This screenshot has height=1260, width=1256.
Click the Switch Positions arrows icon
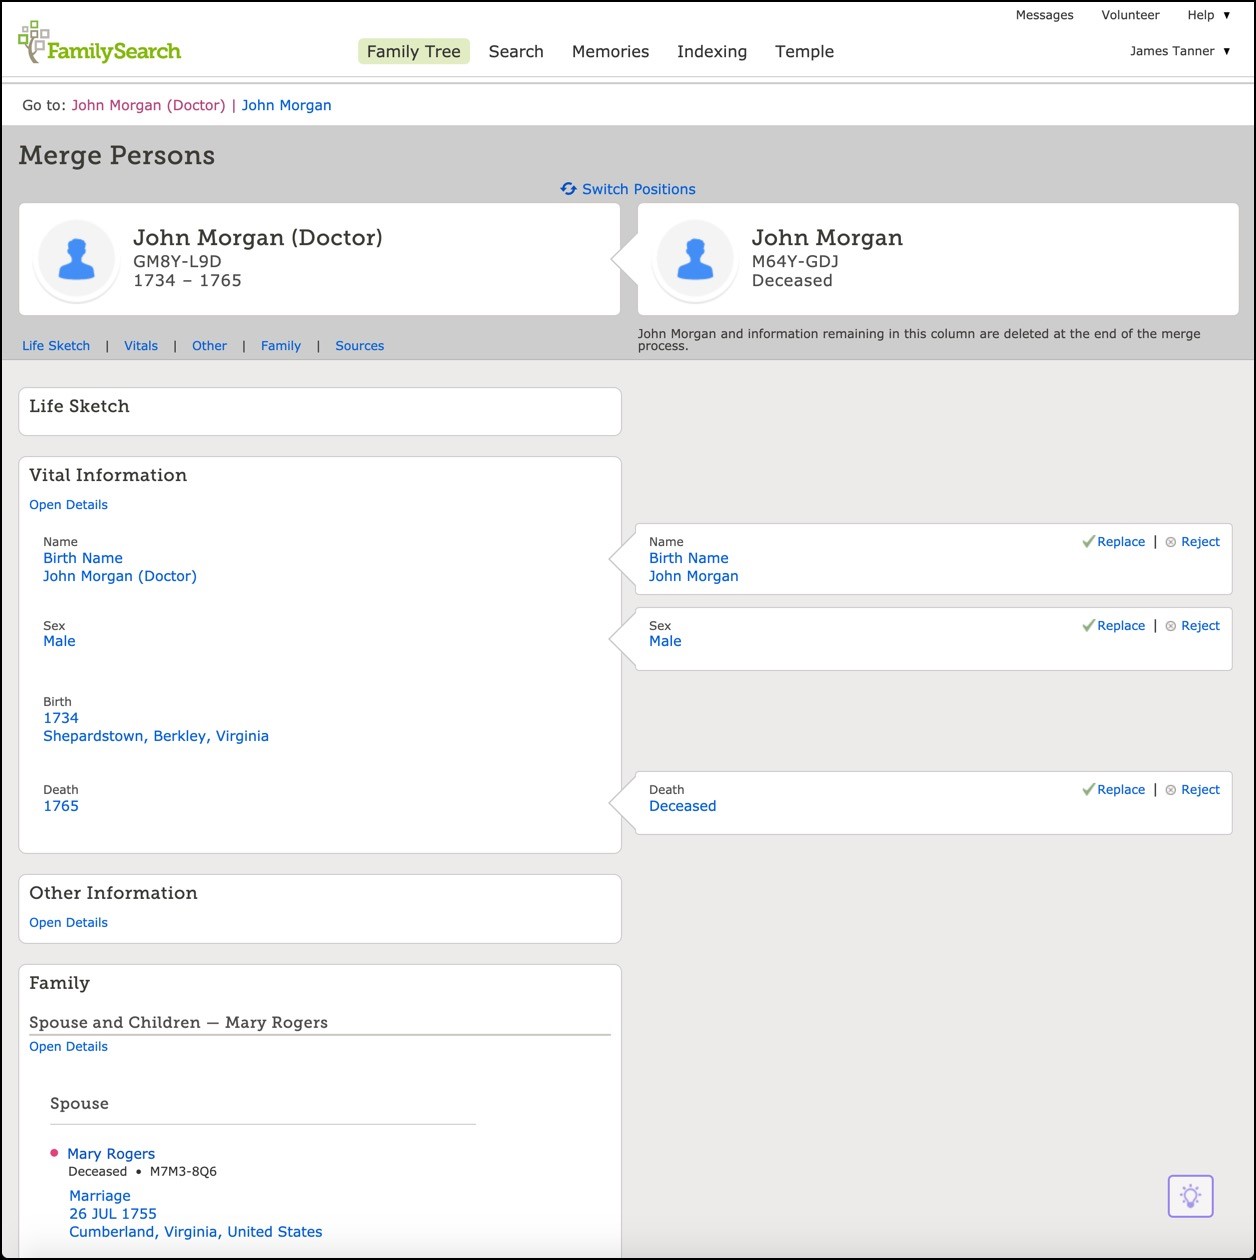[x=568, y=189]
